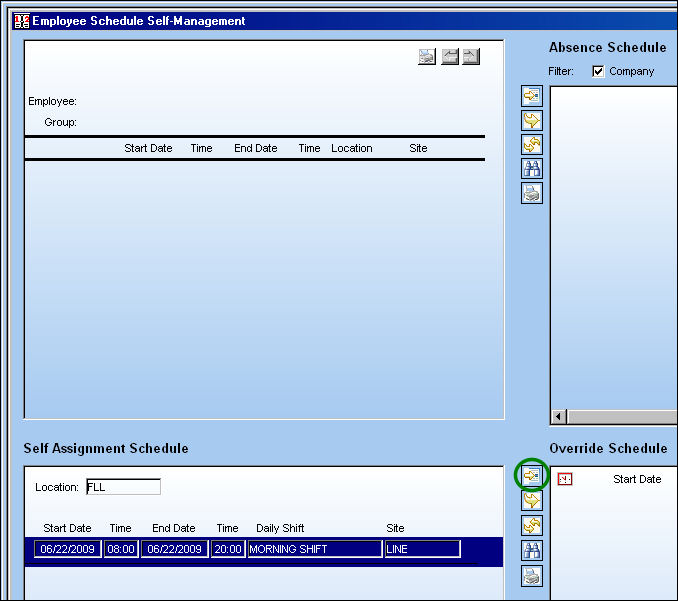This screenshot has width=678, height=601.
Task: Click the double-arrow refresh icon beside Override Schedule
Action: (531, 526)
